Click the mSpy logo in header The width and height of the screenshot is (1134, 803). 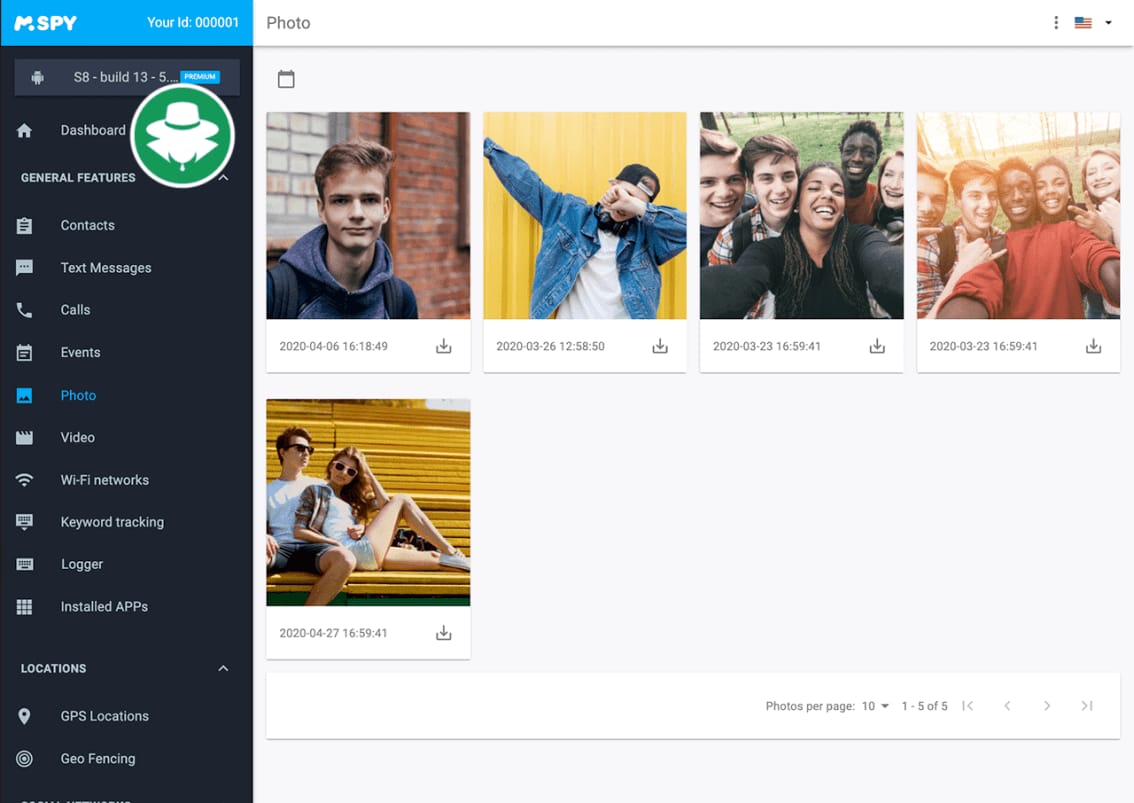45,23
